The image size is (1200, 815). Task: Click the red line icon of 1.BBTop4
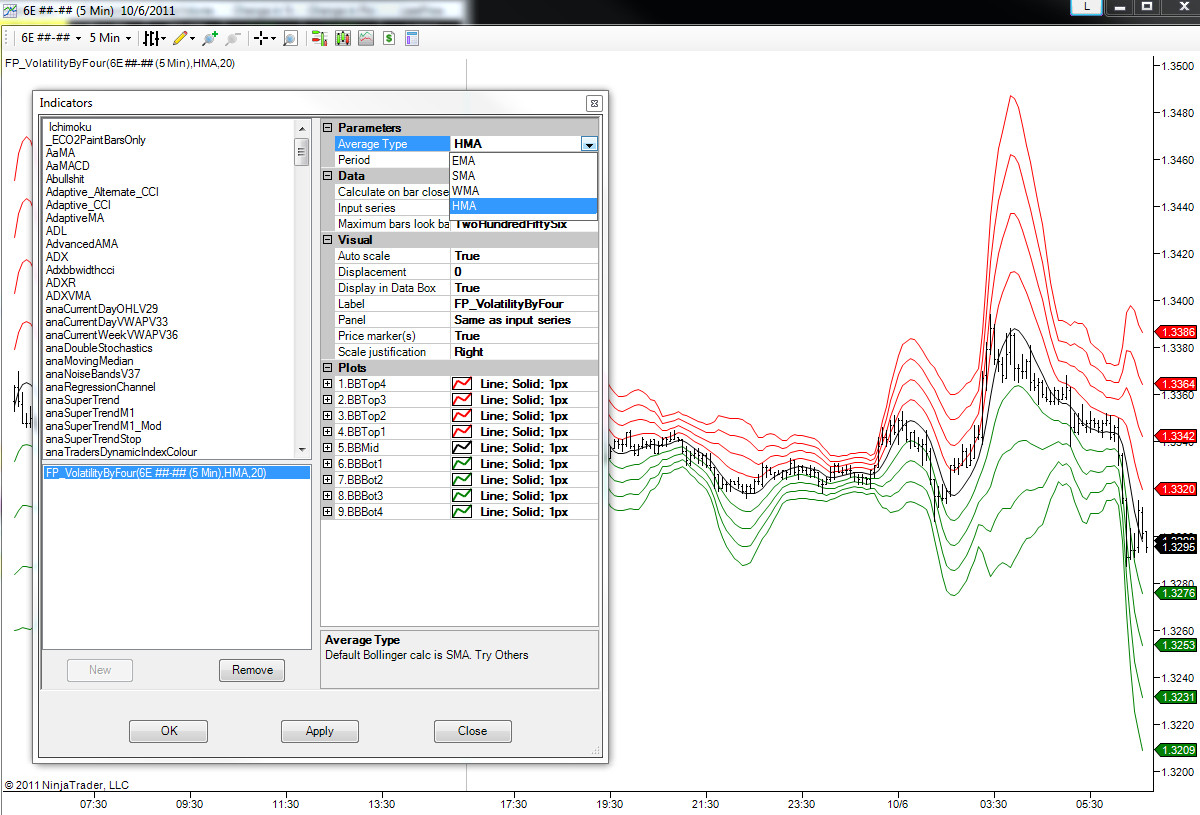click(x=463, y=384)
